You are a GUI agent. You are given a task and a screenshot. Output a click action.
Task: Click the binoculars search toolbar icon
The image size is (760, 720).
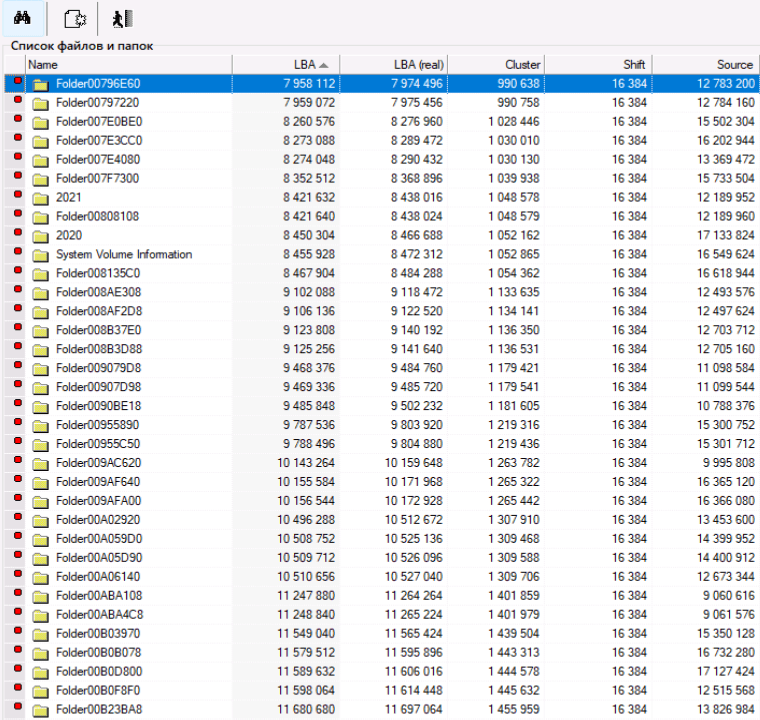pos(22,18)
